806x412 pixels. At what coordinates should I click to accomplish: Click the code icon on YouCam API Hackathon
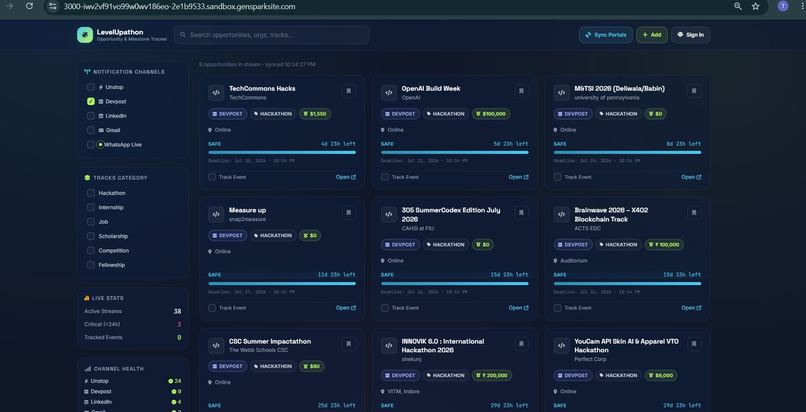tap(561, 345)
